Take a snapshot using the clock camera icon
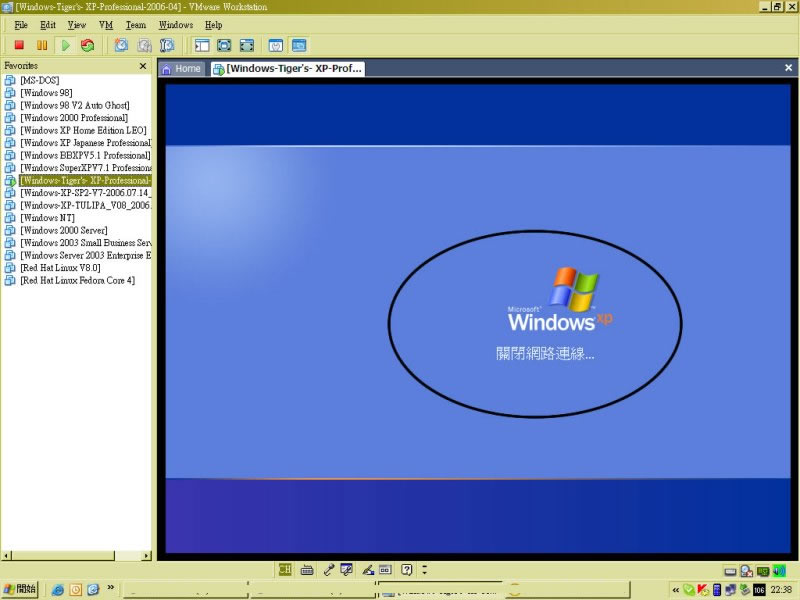The width and height of the screenshot is (800, 600). 121,45
